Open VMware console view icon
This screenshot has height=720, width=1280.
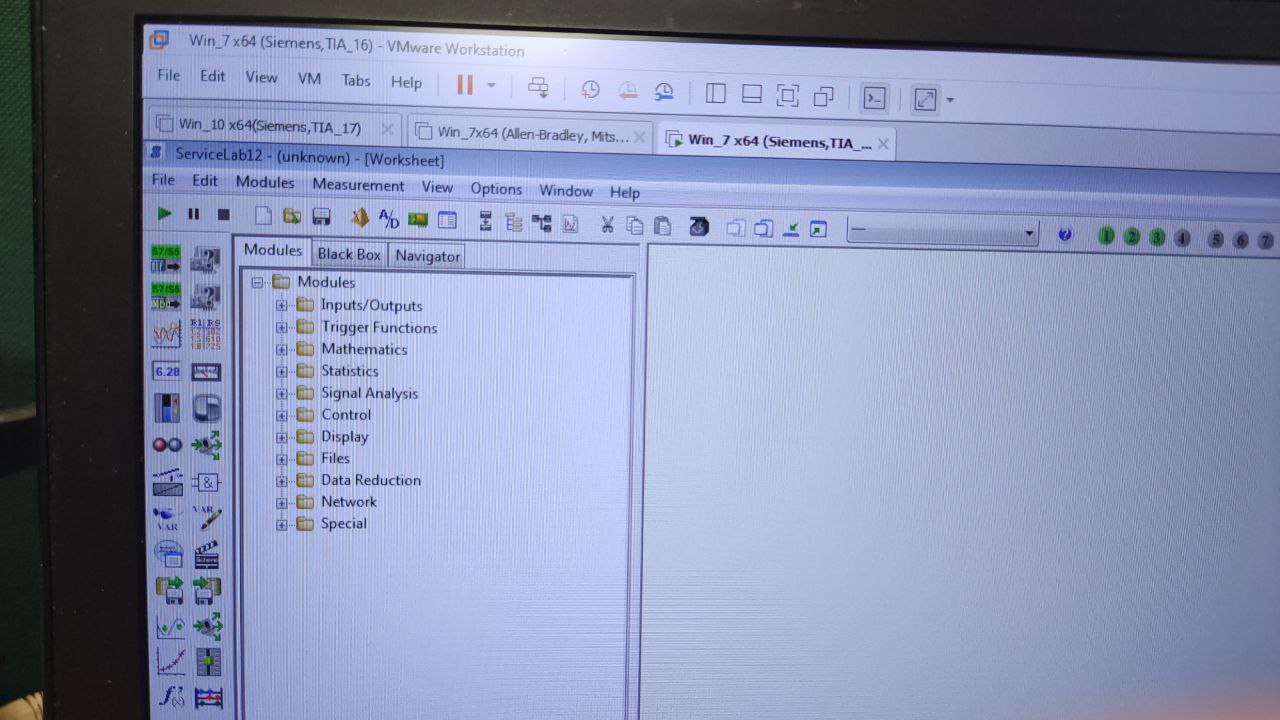(874, 97)
